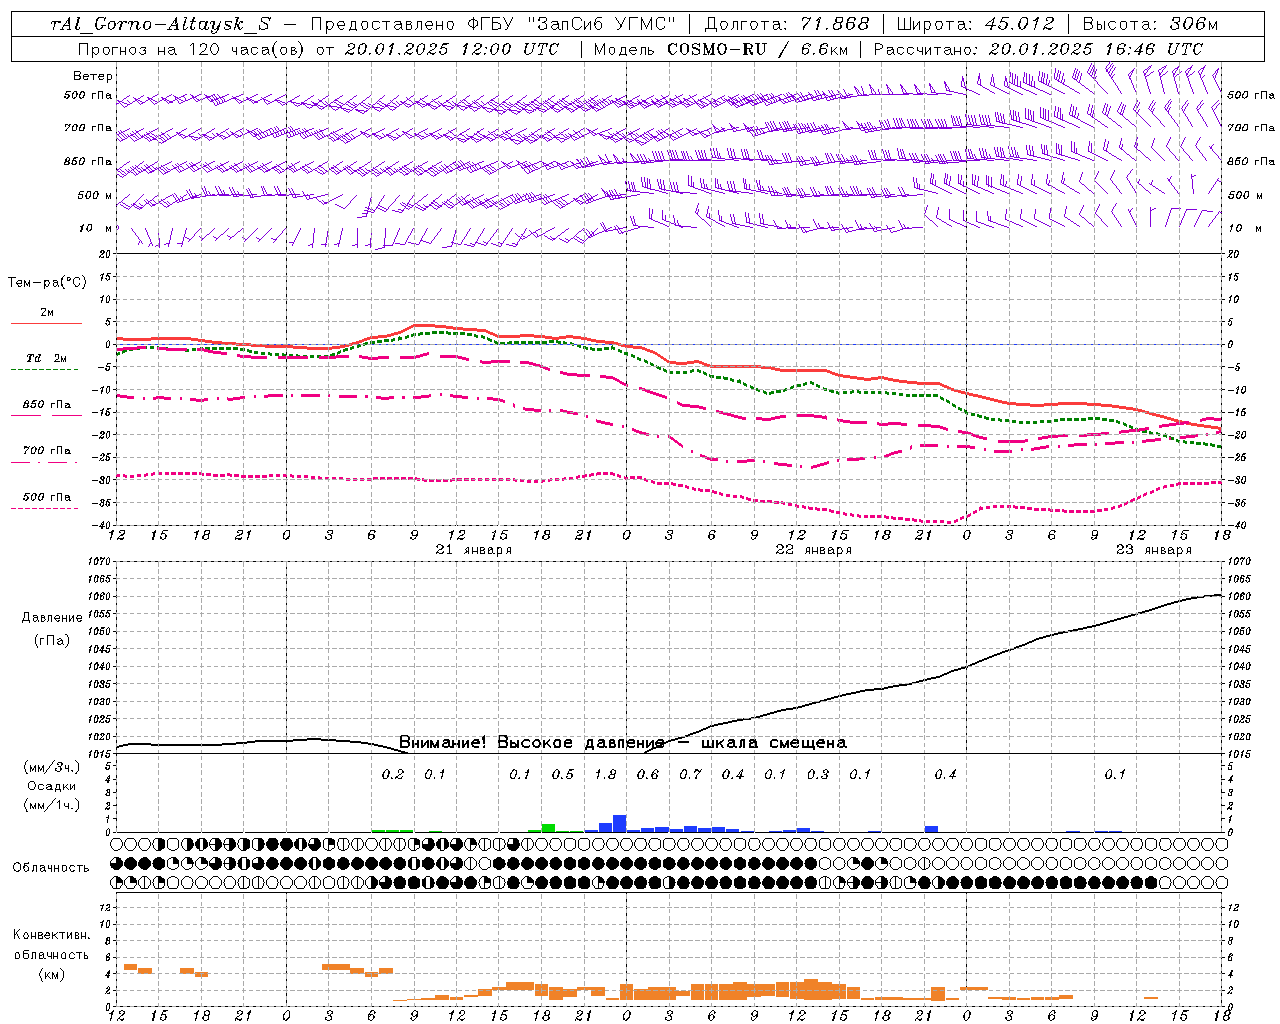The image size is (1280, 1024).
Task: Select the 0.7 precipitation value
Action: [x=690, y=775]
